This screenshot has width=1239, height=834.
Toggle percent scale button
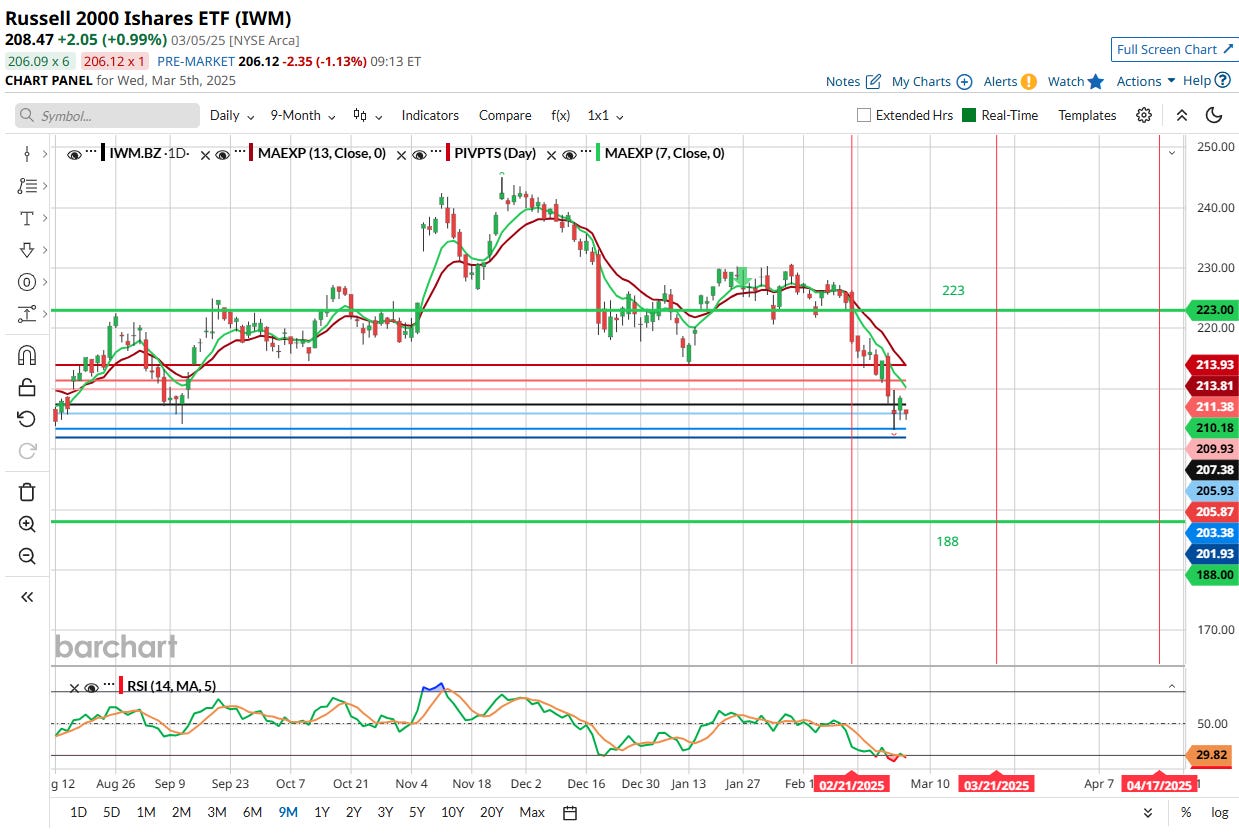coord(1186,812)
